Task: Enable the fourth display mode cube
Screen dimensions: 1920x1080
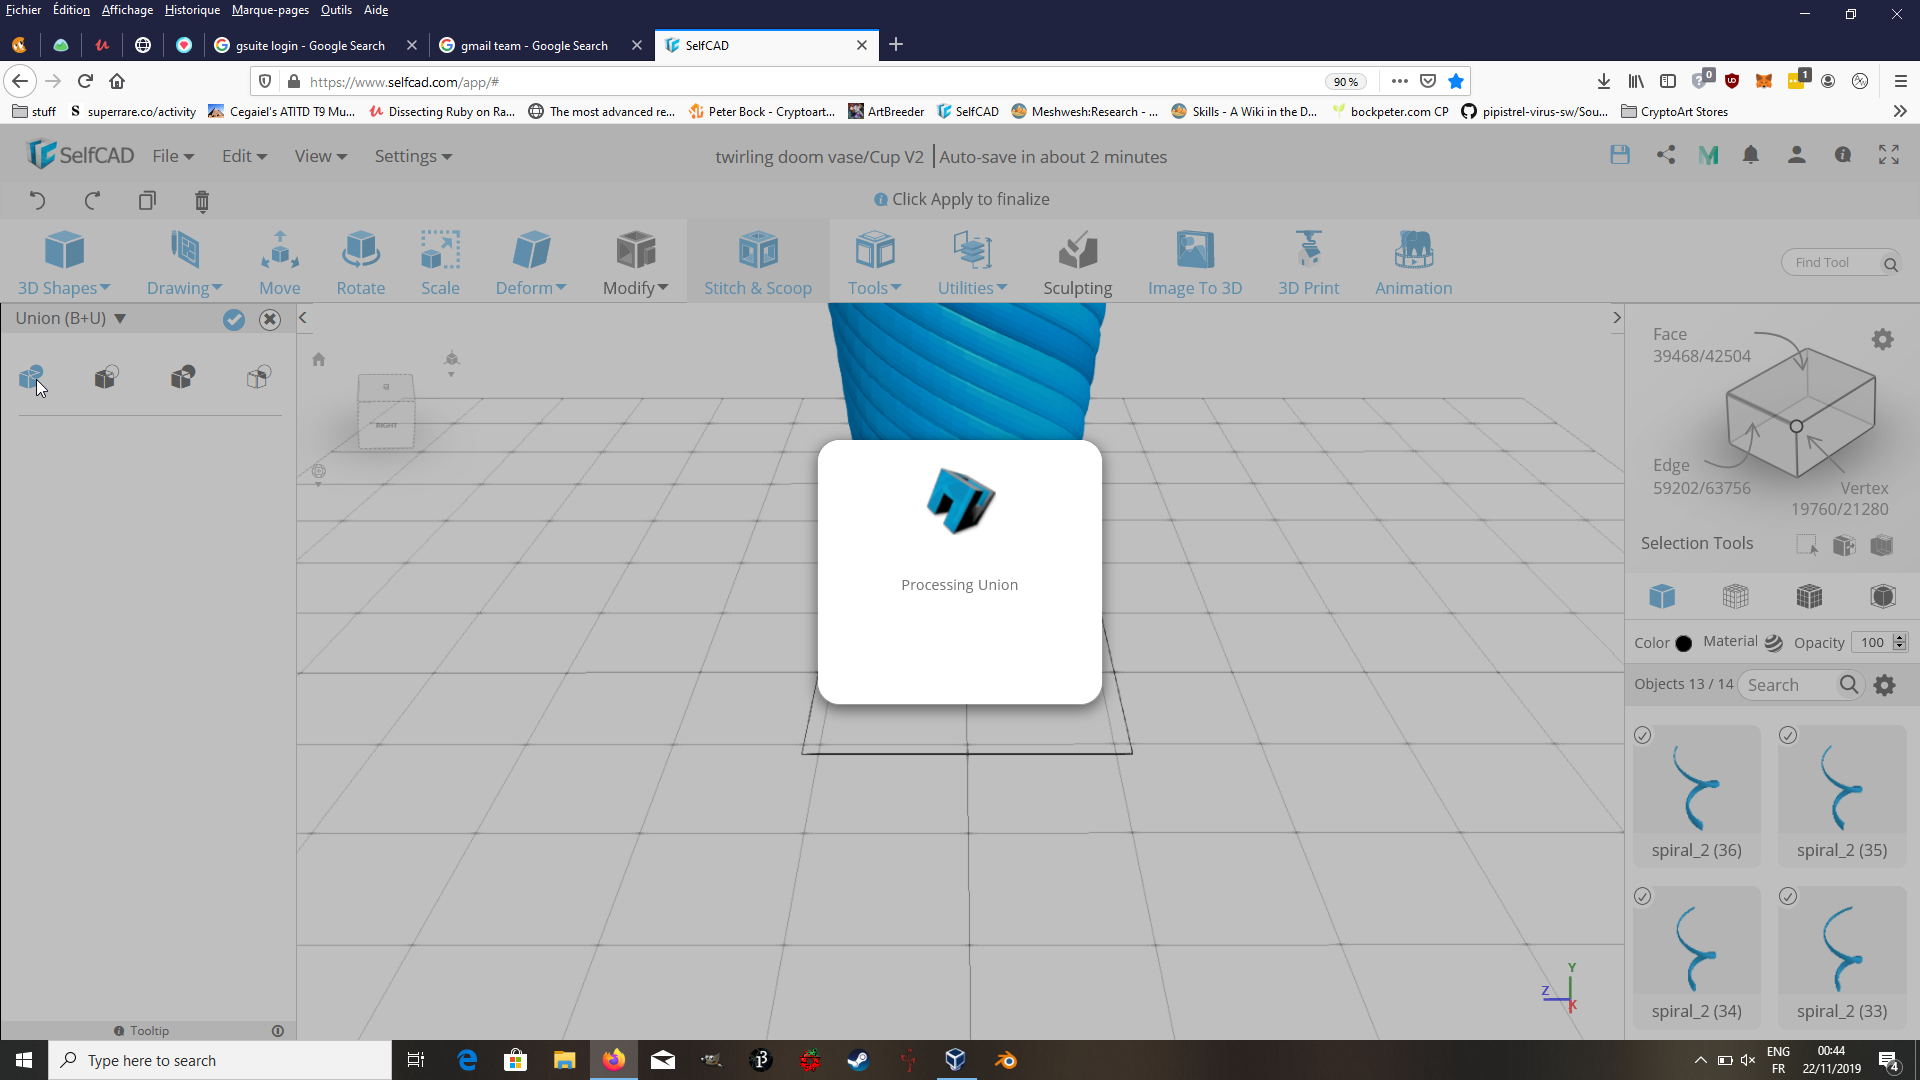Action: [x=1883, y=597]
